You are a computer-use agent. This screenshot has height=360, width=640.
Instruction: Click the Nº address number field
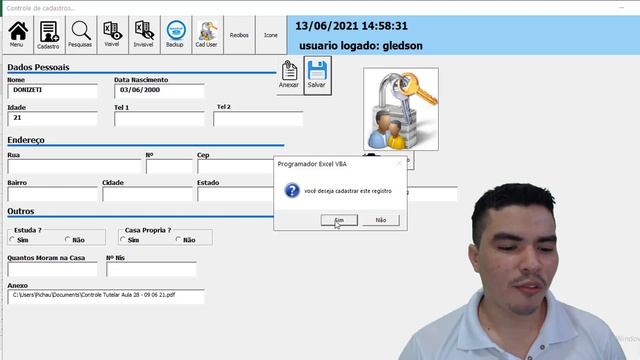pos(169,166)
